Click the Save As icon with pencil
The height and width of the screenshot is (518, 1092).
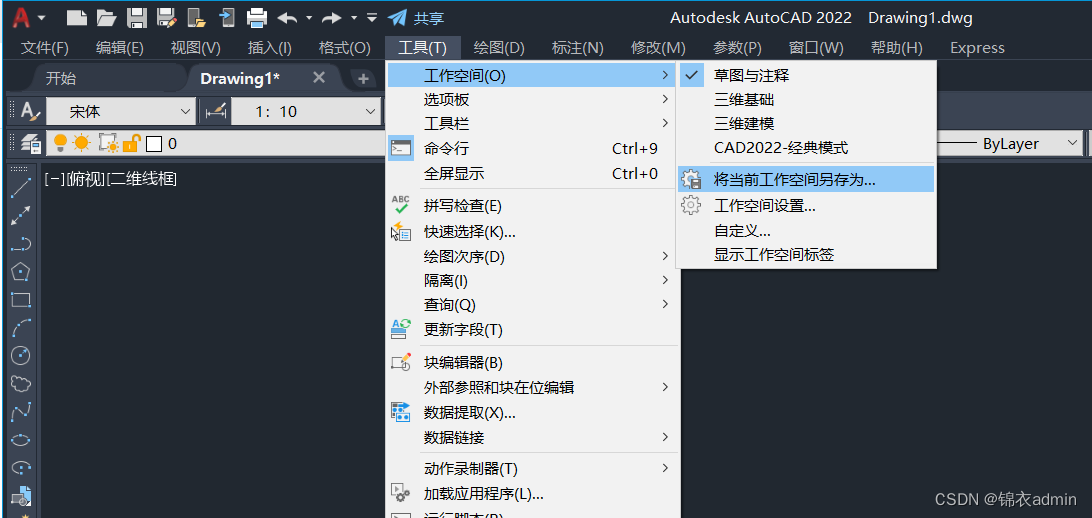pos(167,17)
